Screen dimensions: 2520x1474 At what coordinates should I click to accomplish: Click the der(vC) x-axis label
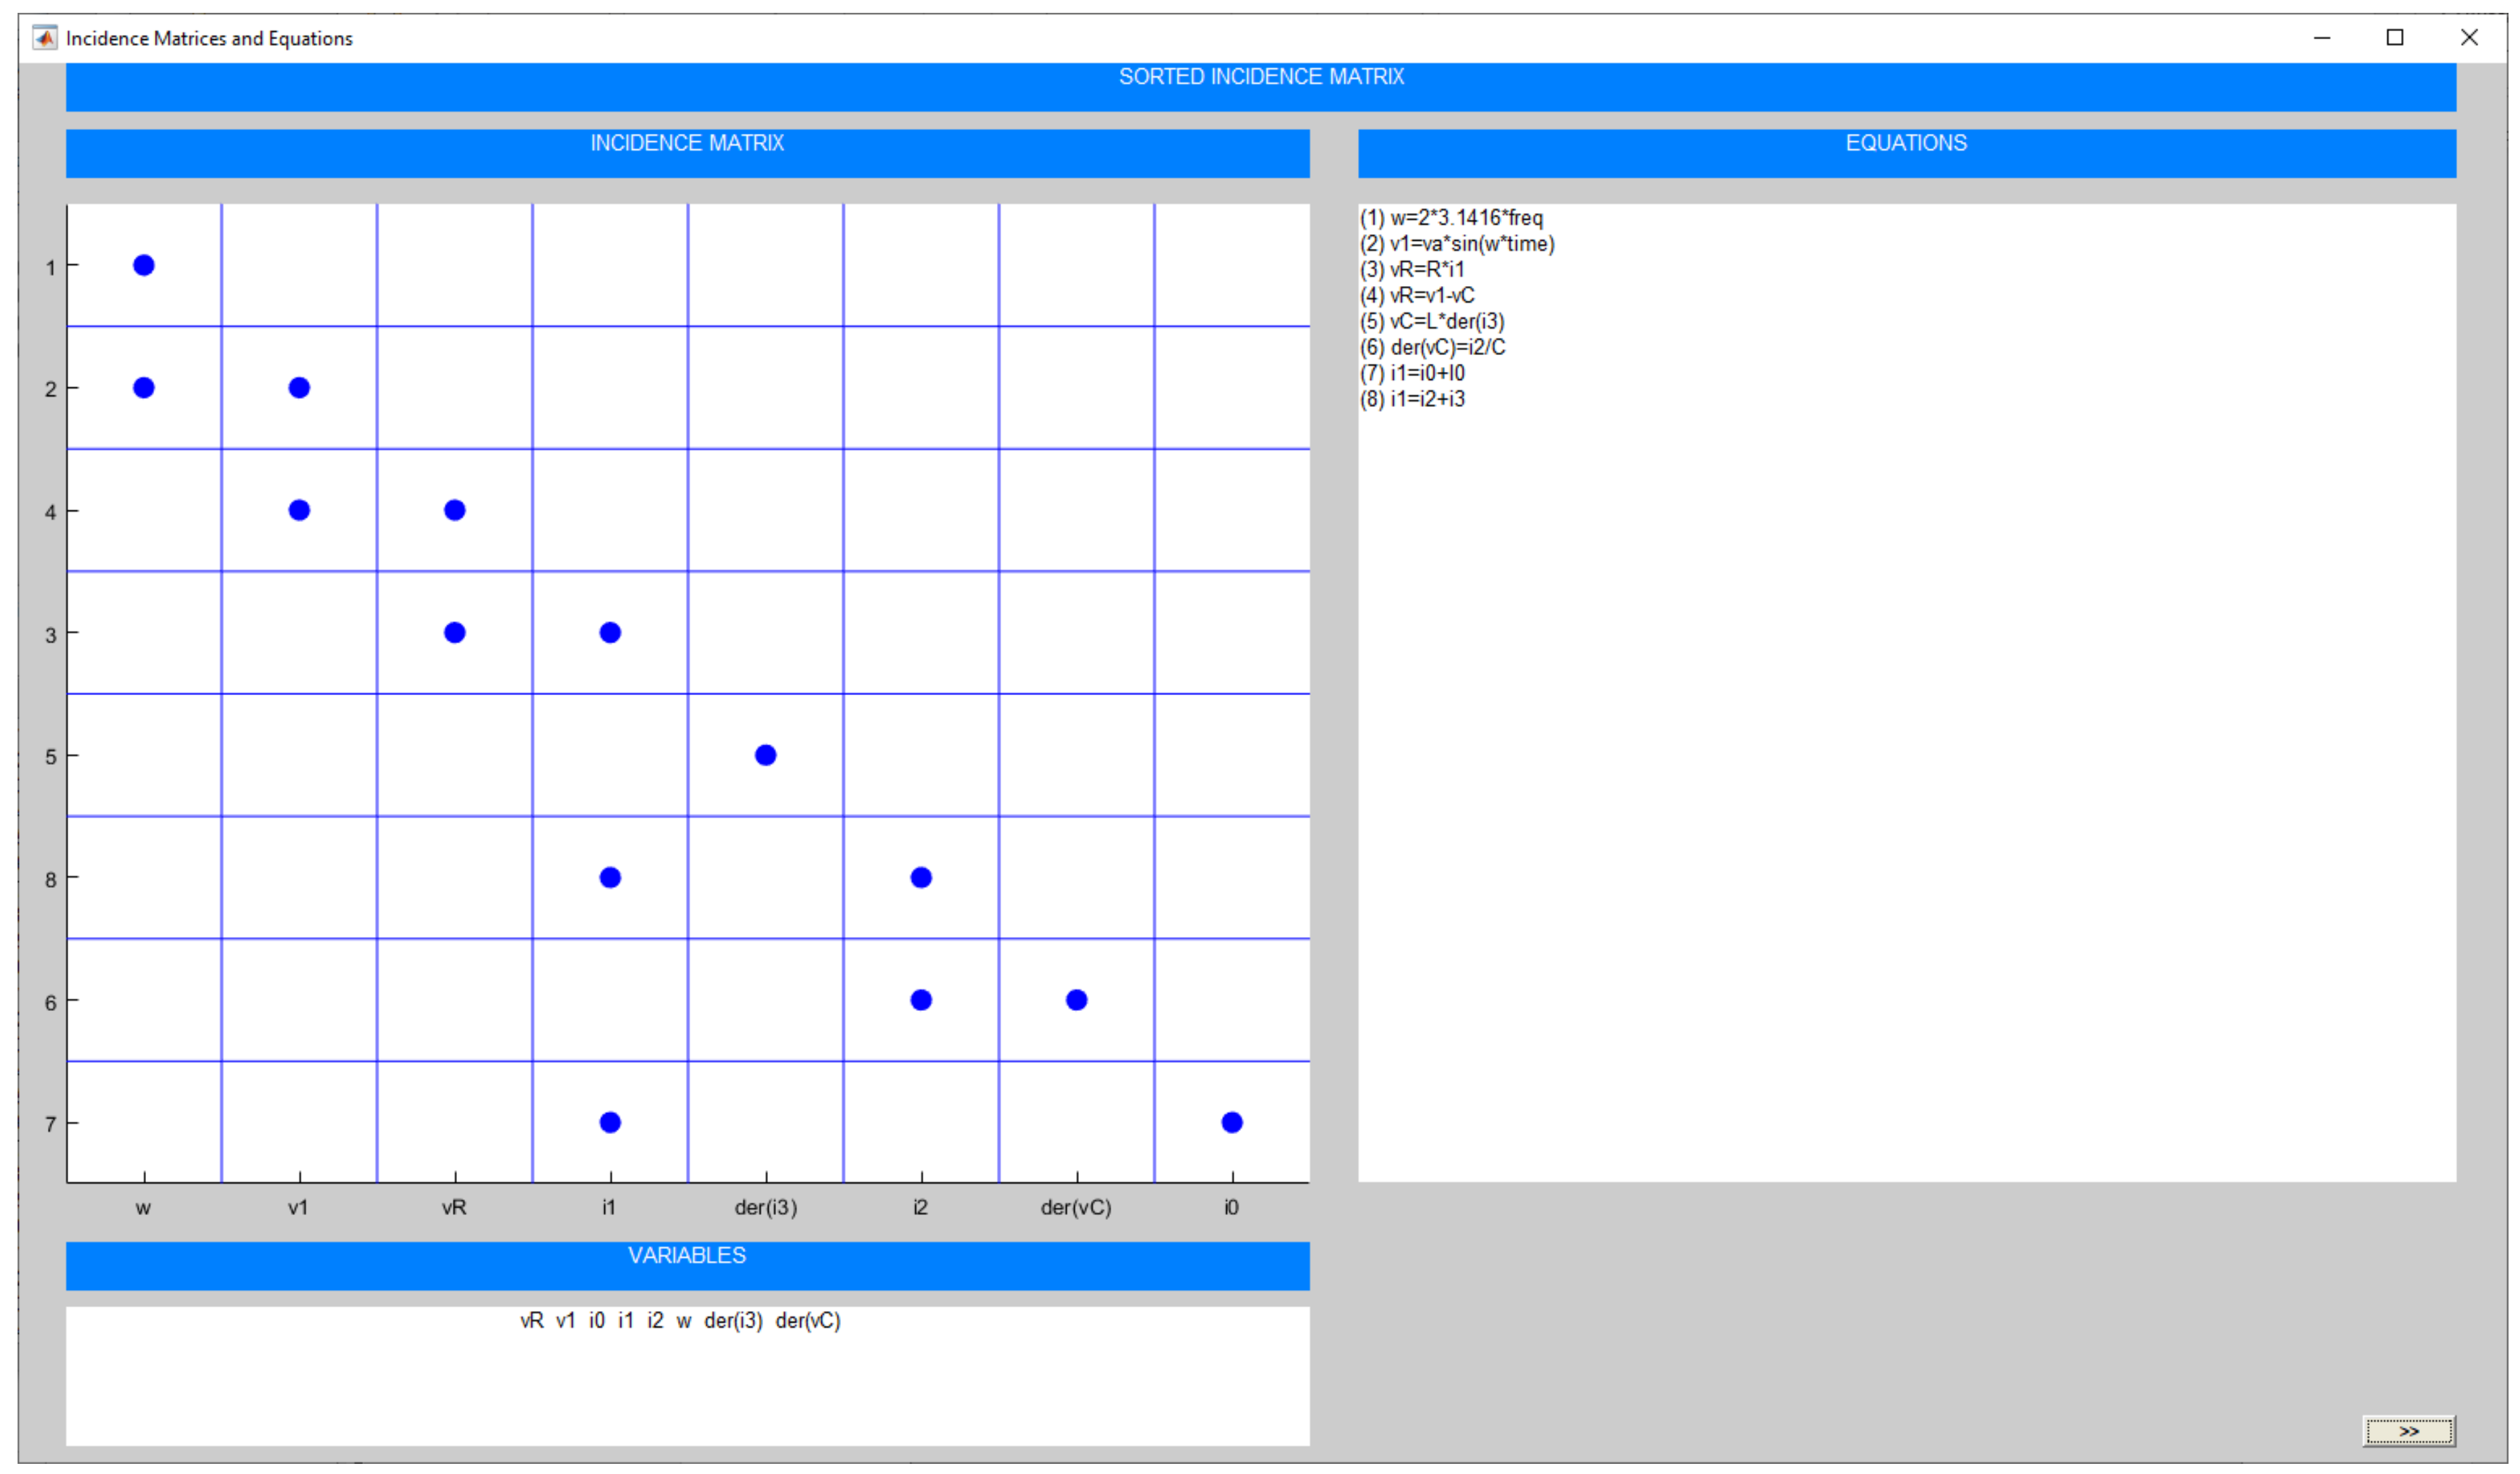pos(1076,1208)
